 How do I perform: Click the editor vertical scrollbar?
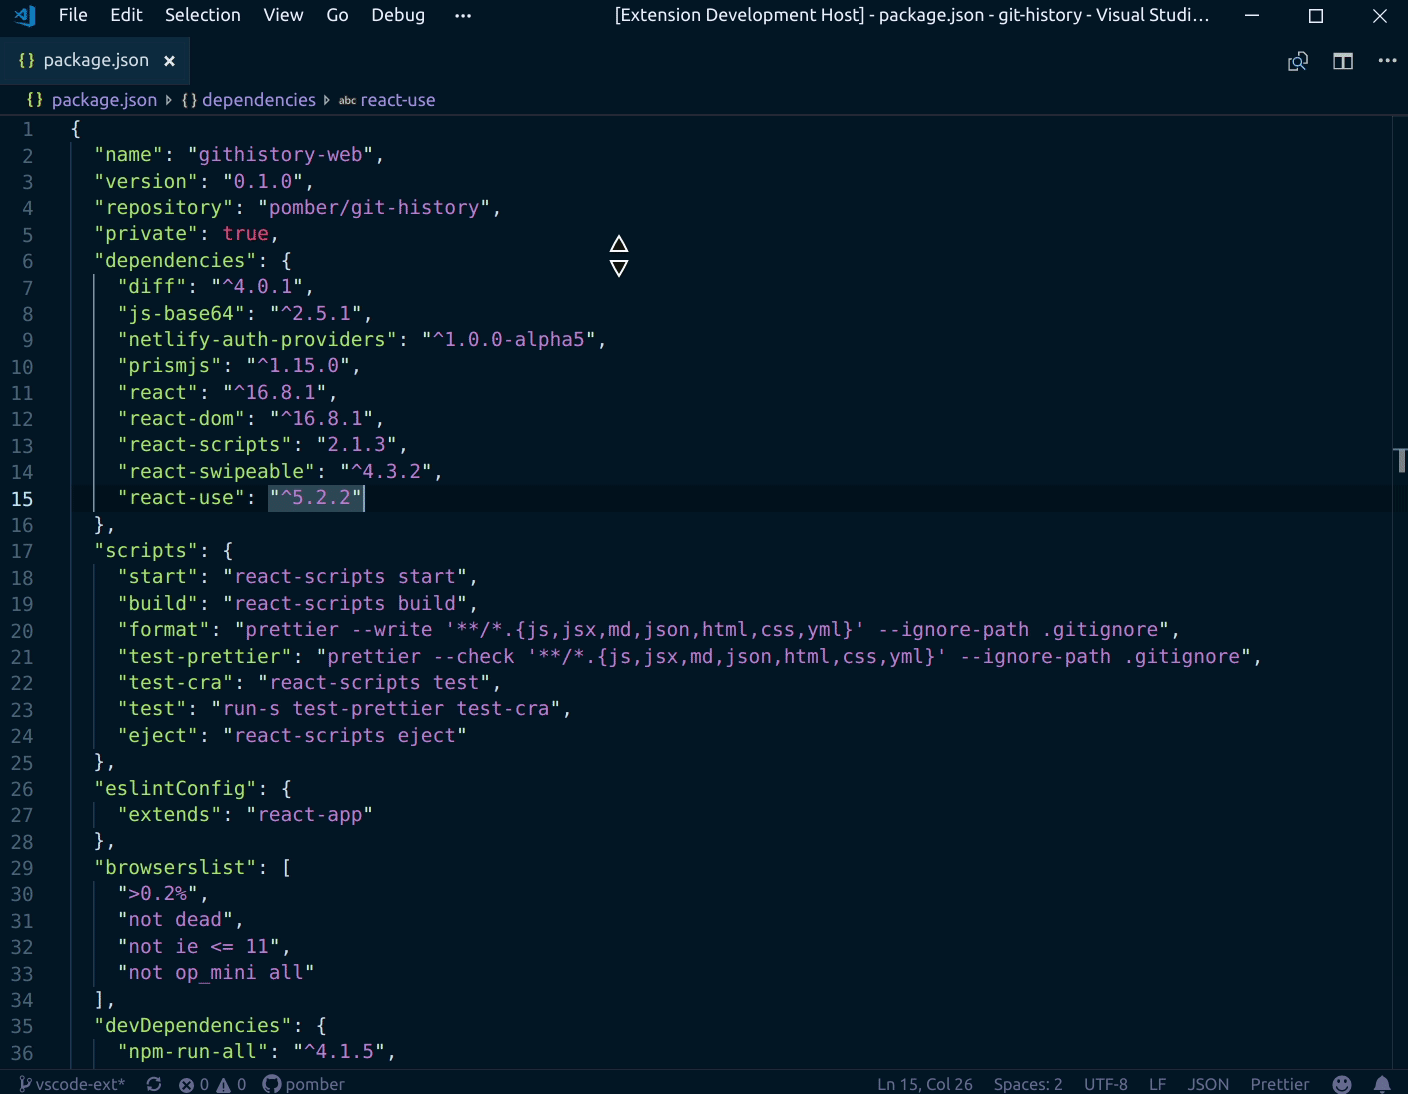pyautogui.click(x=1400, y=460)
